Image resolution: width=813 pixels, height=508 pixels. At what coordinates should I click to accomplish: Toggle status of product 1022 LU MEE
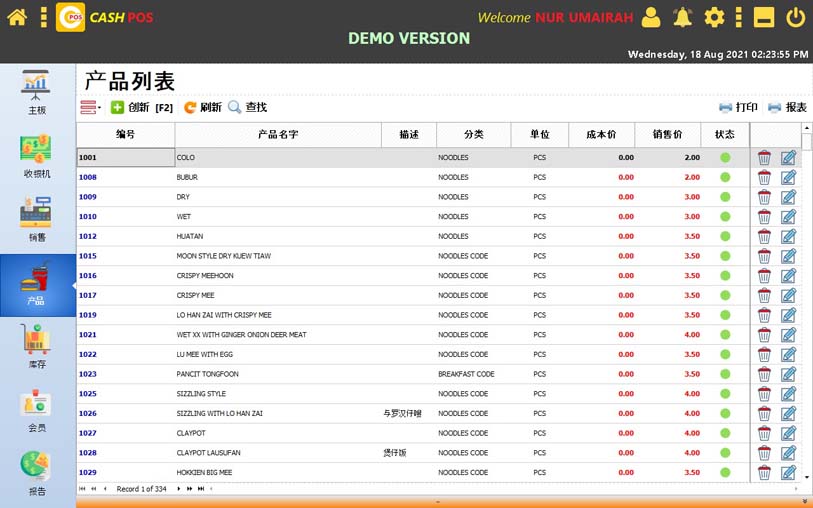pyautogui.click(x=725, y=355)
